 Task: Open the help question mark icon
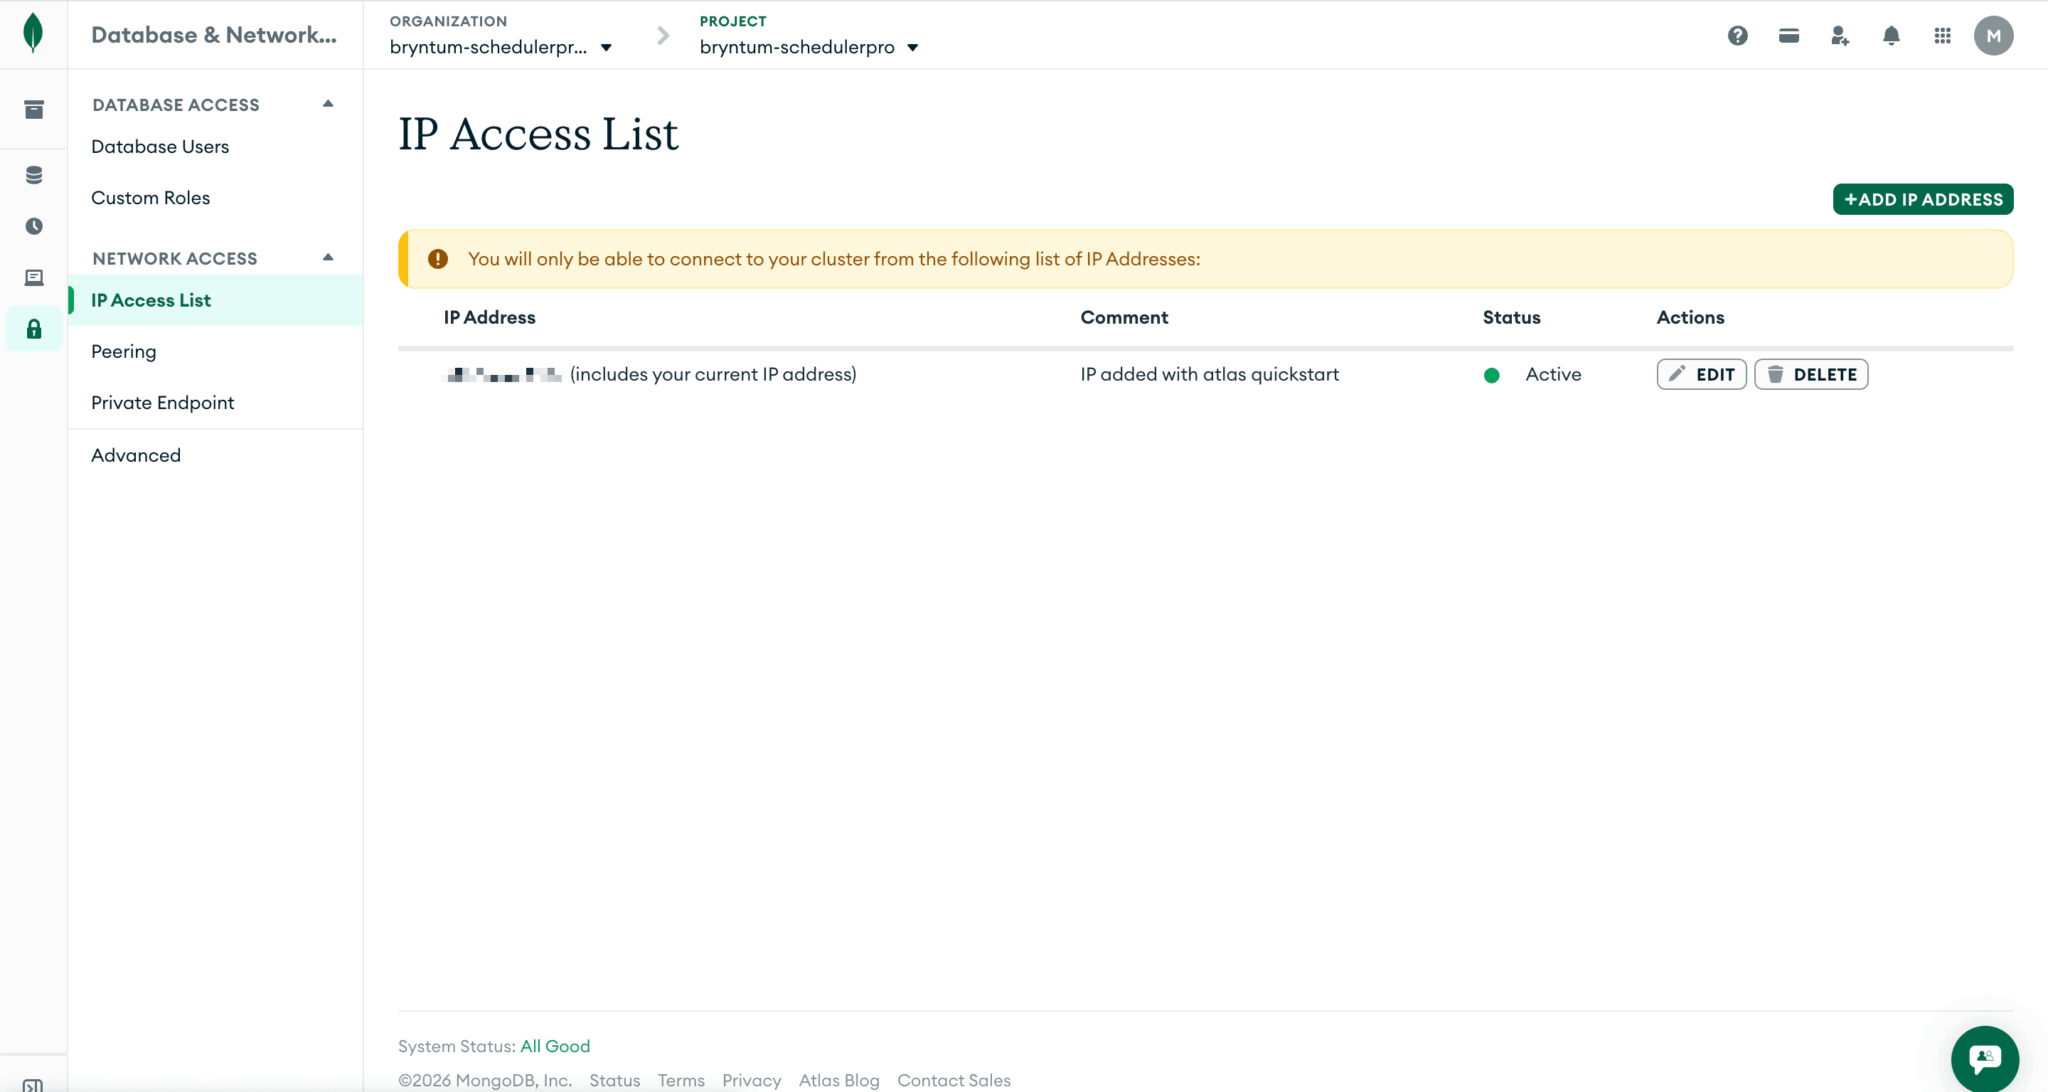tap(1738, 35)
